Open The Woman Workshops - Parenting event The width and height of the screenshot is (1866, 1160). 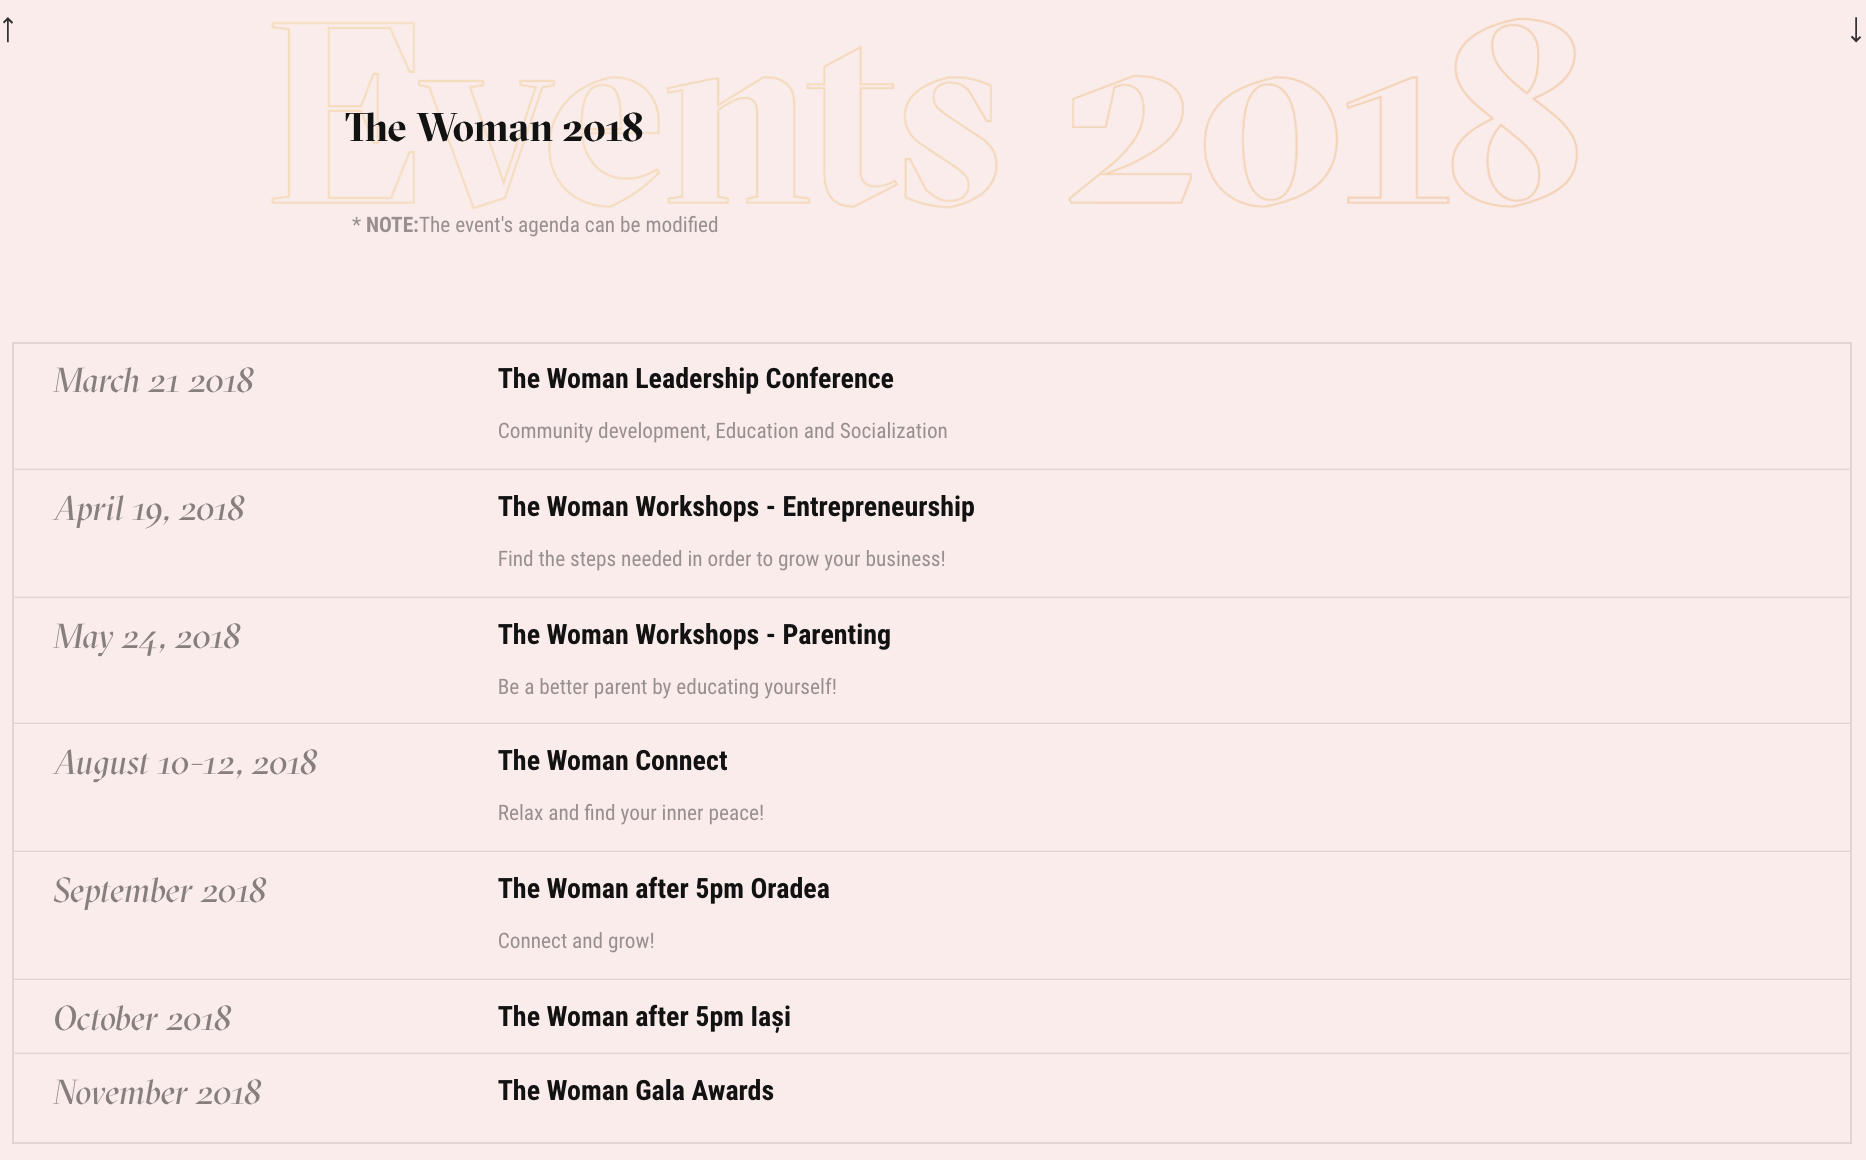(695, 634)
